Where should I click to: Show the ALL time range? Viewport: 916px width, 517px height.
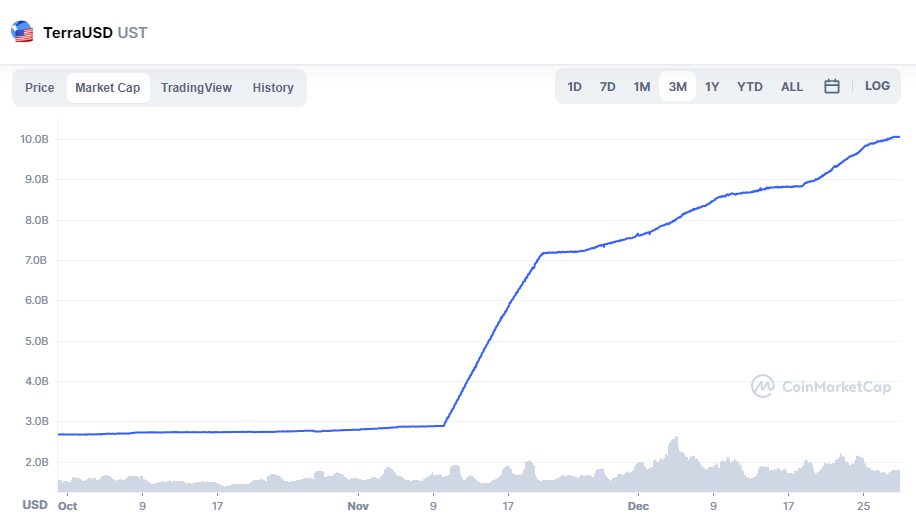point(792,86)
